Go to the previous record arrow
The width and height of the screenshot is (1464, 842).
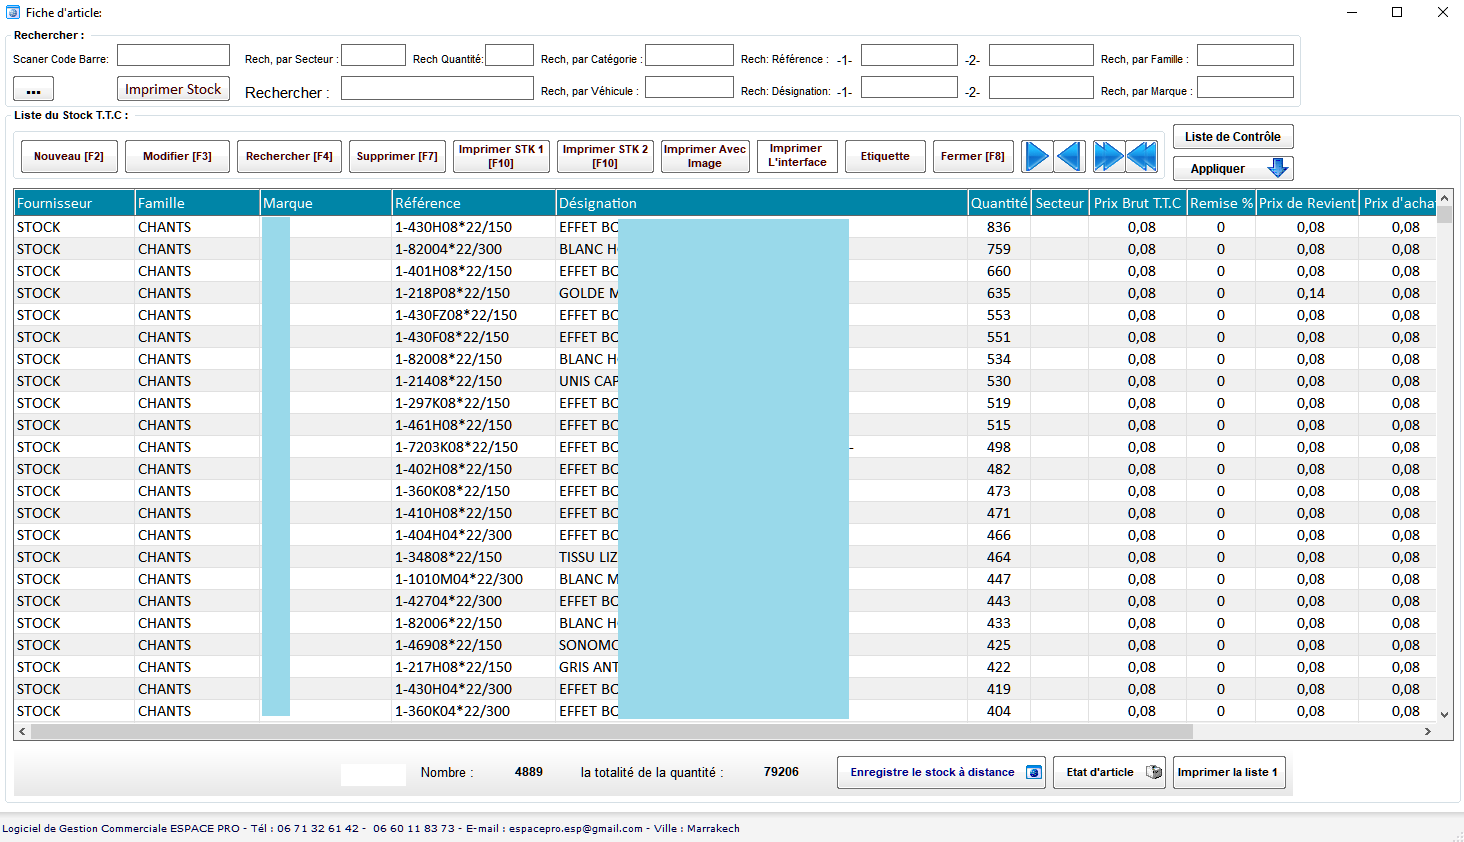click(1070, 157)
